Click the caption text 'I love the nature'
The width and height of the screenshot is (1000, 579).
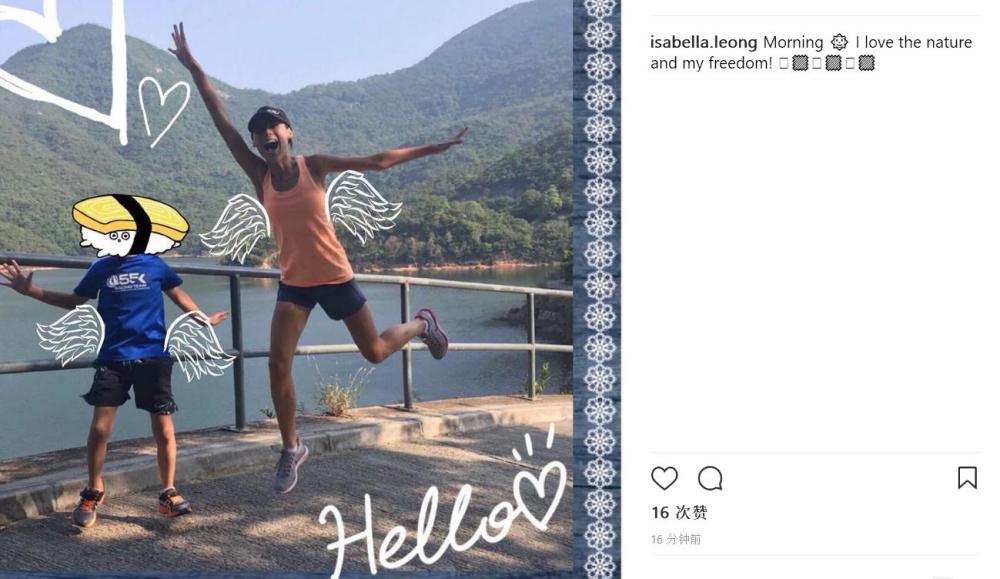[913, 43]
